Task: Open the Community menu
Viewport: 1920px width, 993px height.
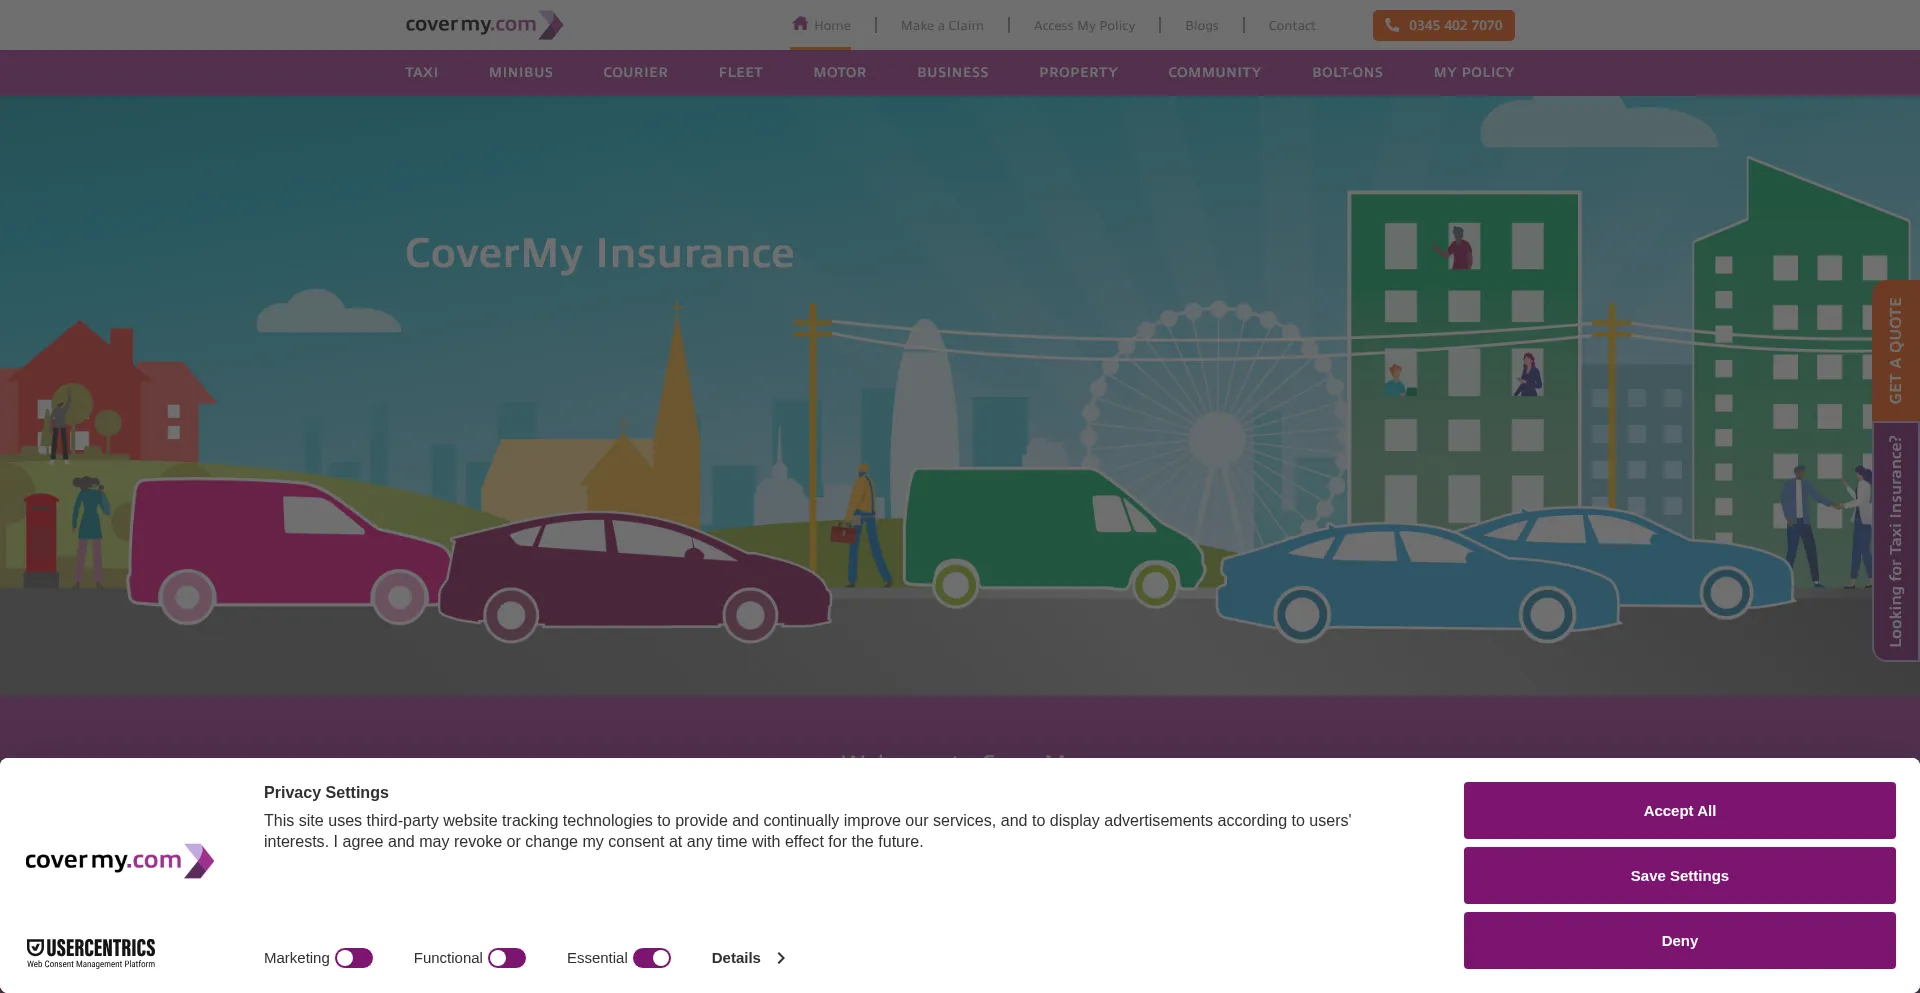Action: coord(1215,72)
